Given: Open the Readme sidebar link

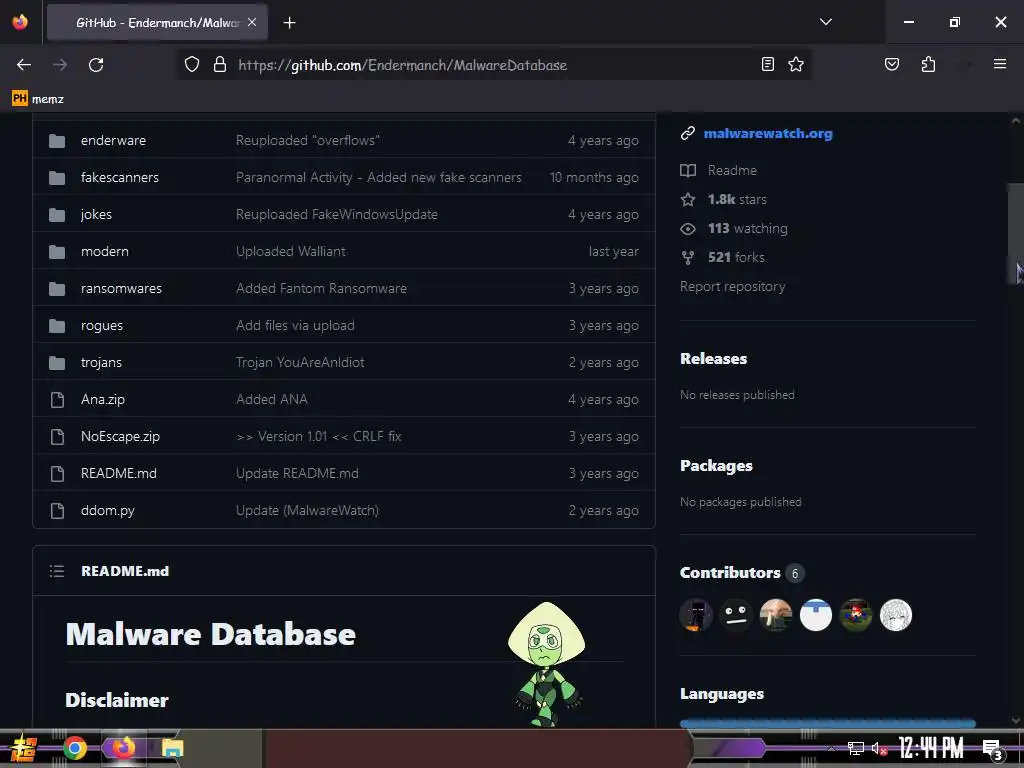Looking at the screenshot, I should coord(732,170).
